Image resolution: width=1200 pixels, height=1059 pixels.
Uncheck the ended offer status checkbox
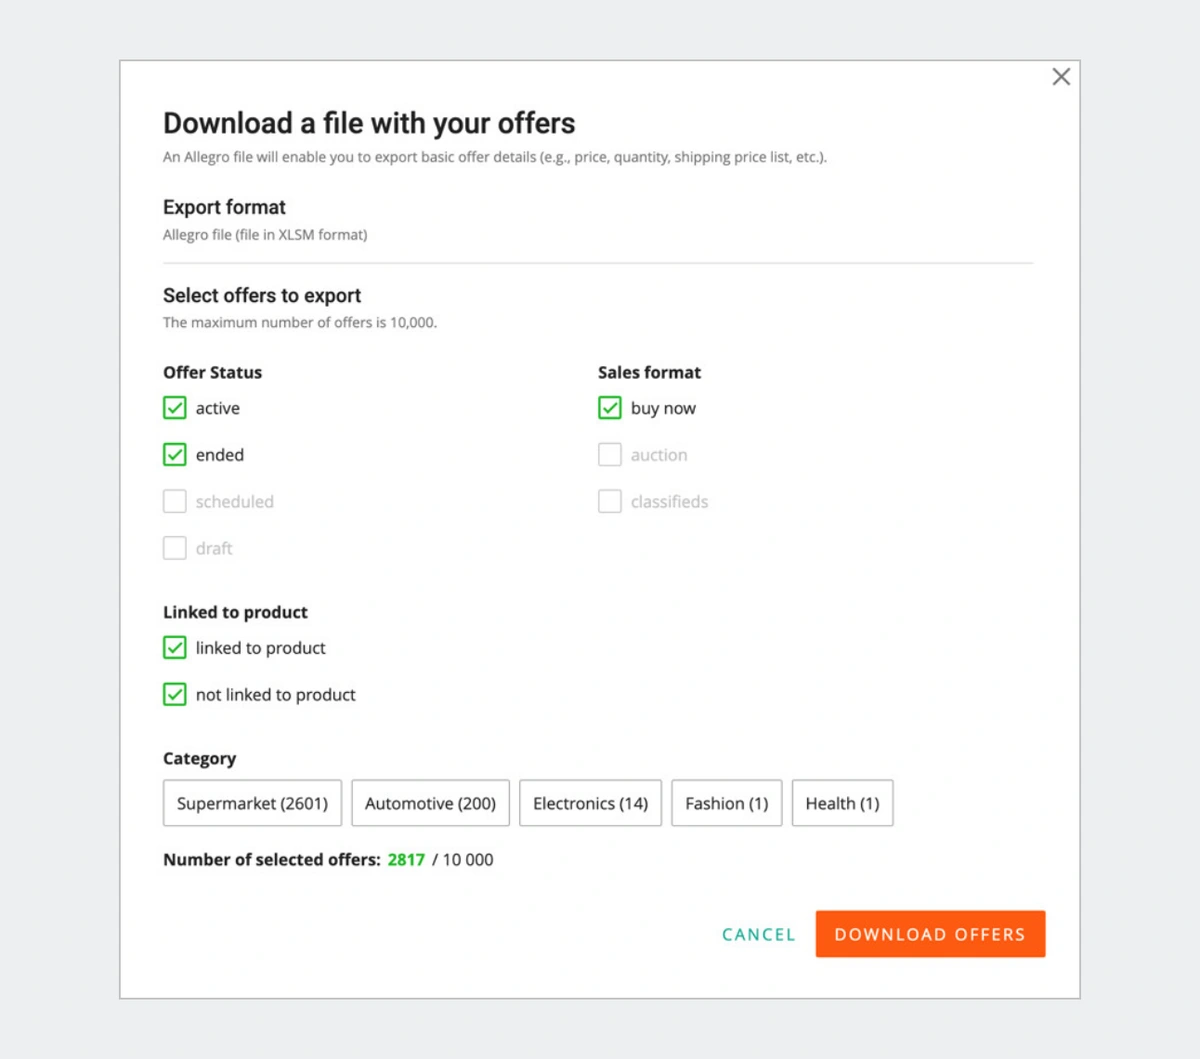coord(175,455)
